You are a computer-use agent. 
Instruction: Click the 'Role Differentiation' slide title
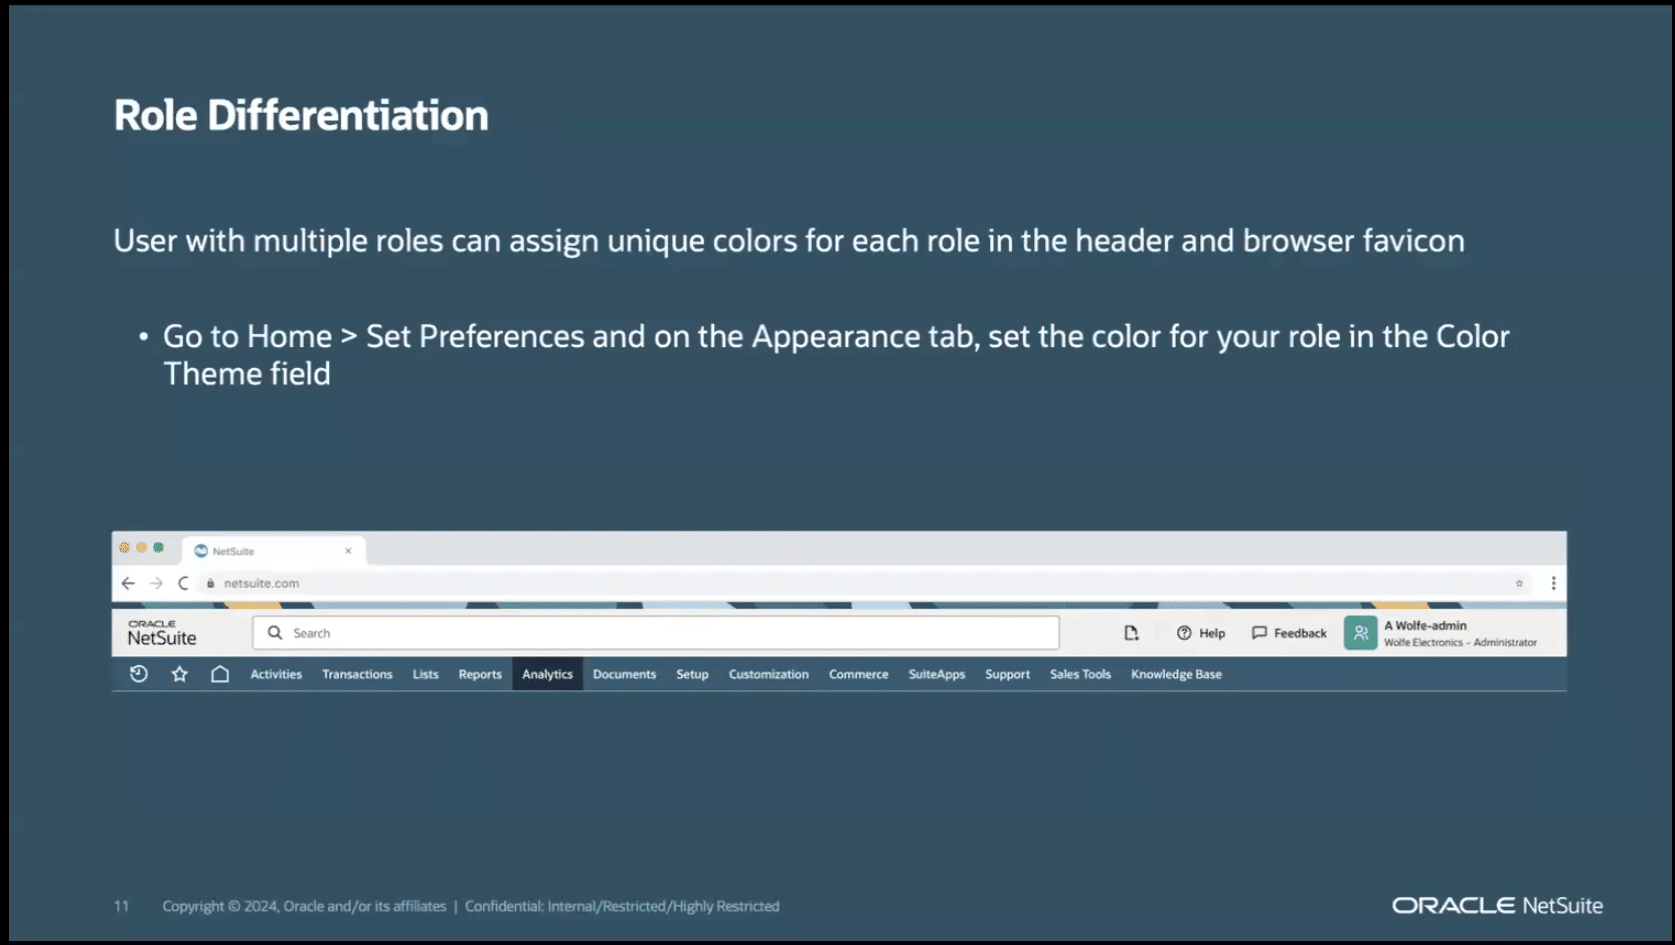(301, 116)
